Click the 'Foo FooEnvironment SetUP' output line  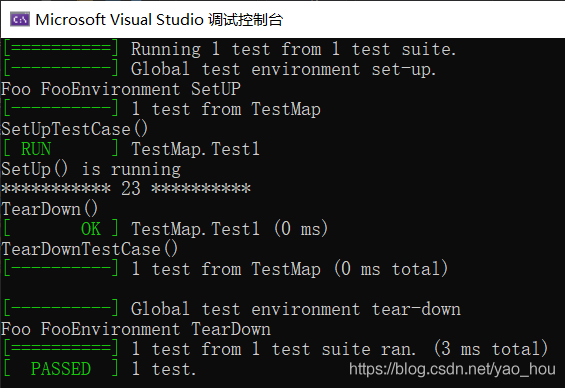[121, 89]
